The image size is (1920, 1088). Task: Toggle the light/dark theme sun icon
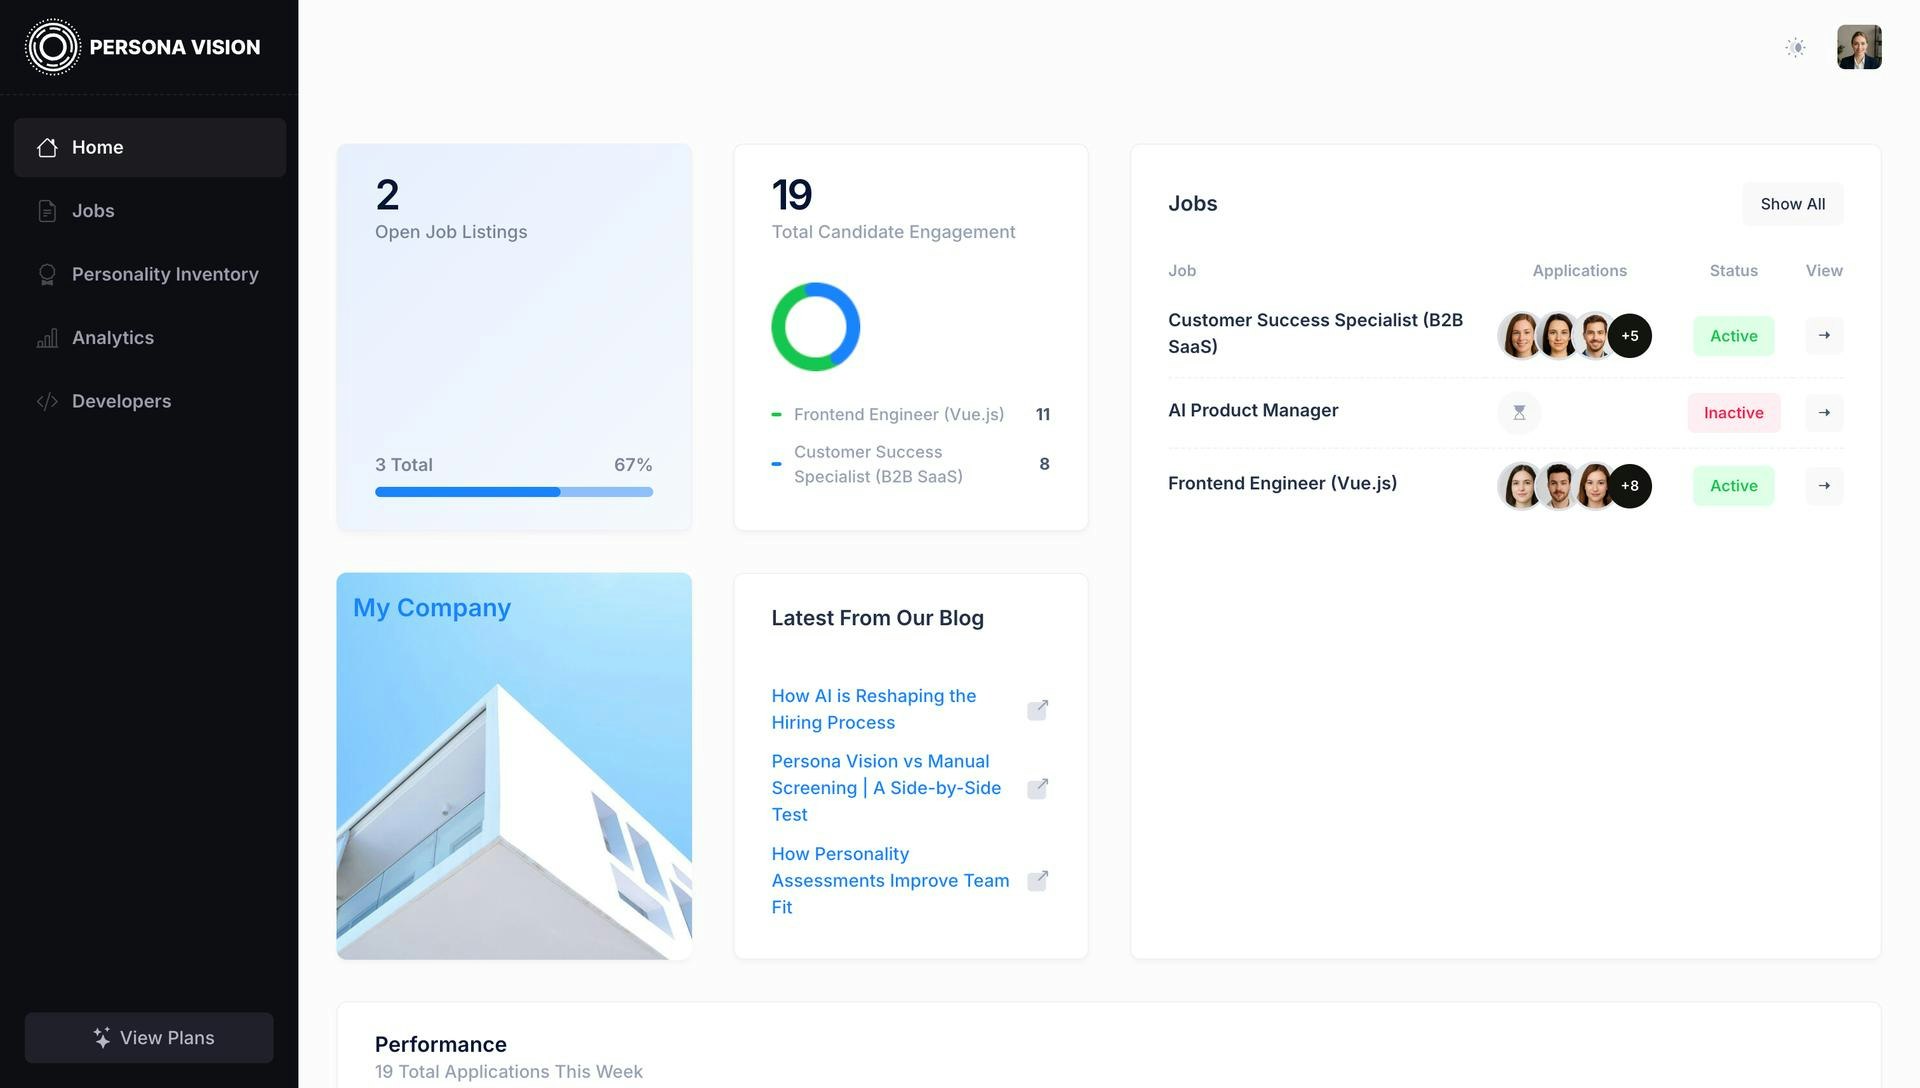click(x=1795, y=47)
